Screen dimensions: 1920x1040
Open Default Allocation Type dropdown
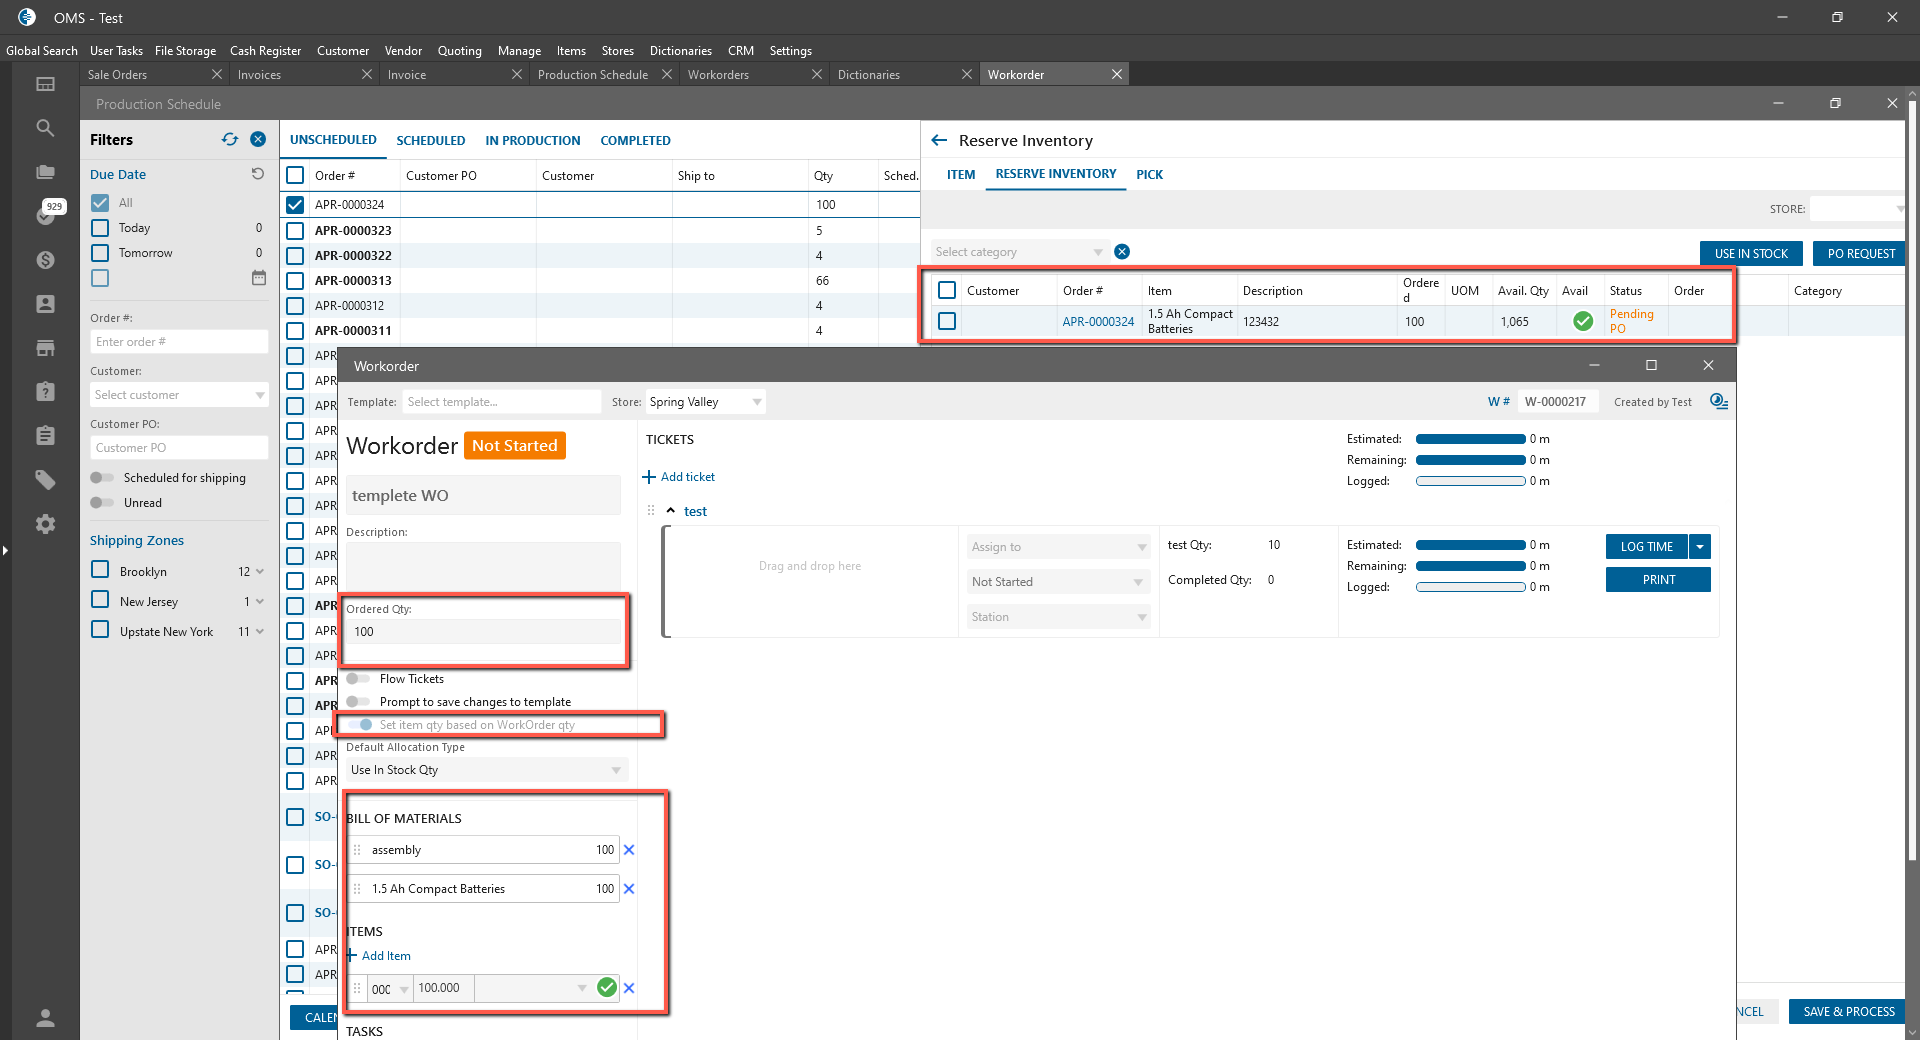click(487, 770)
